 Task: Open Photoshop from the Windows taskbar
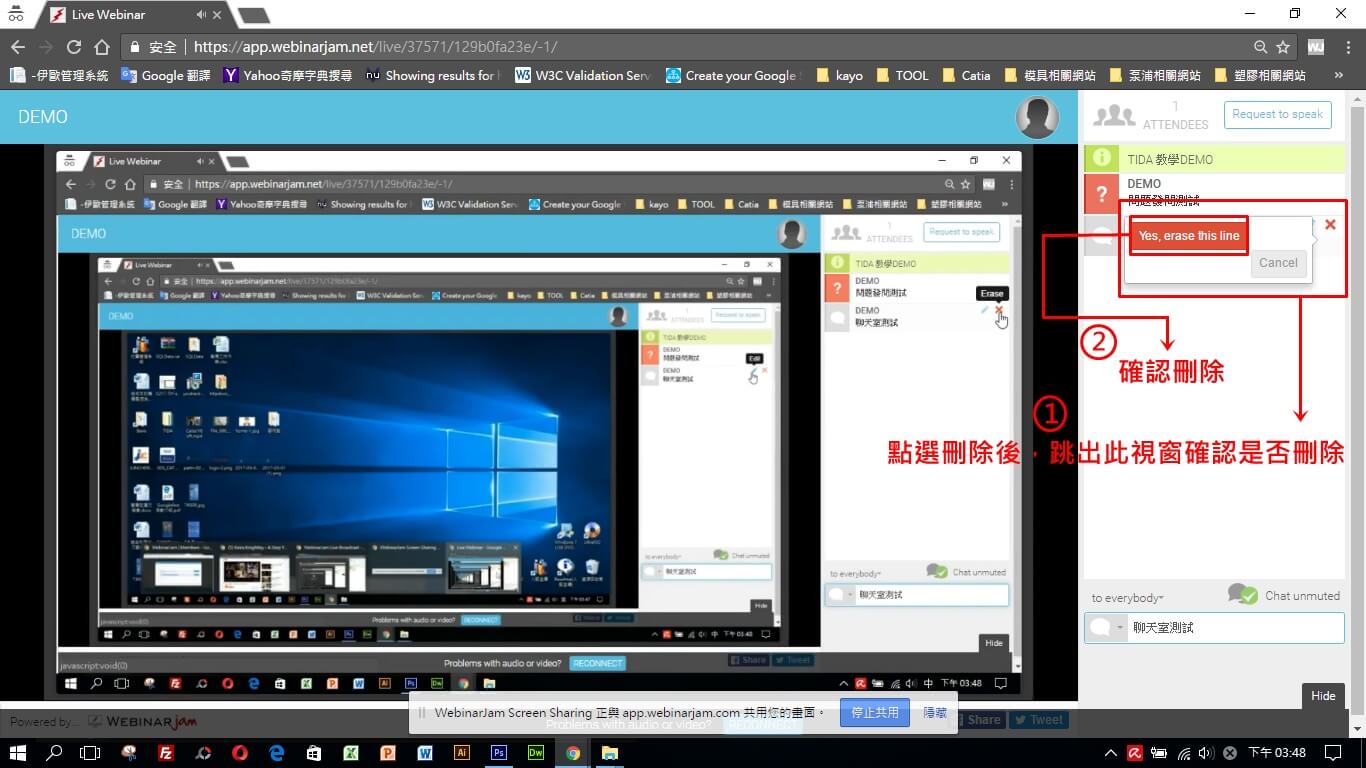coord(499,753)
